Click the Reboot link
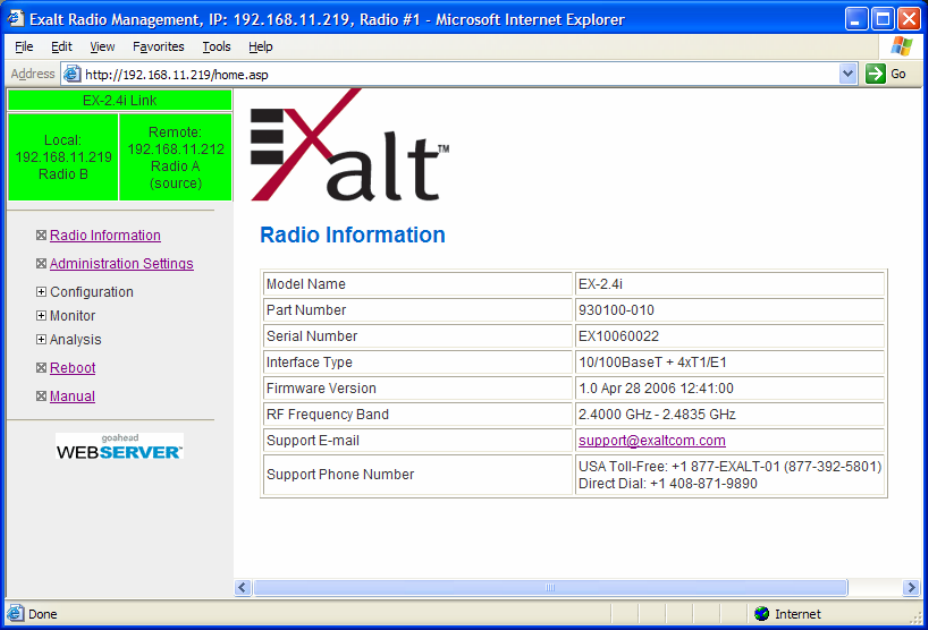This screenshot has width=928, height=630. (x=73, y=368)
